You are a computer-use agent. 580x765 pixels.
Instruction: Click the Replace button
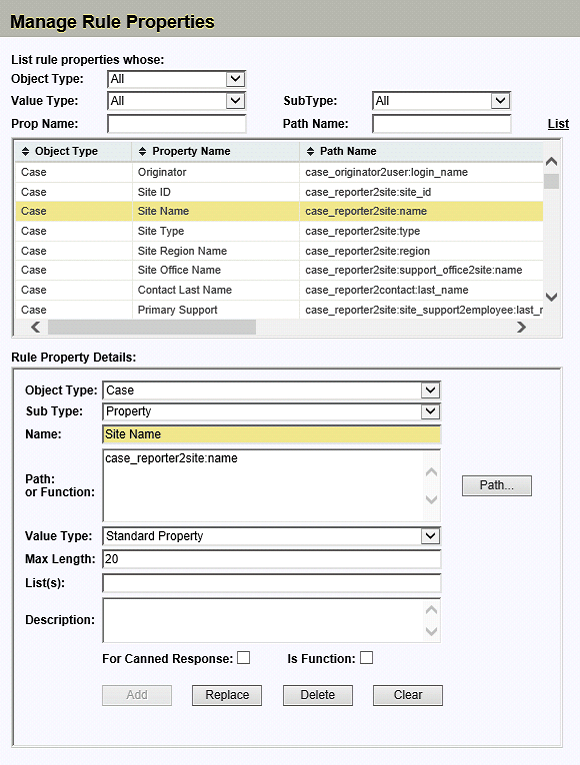227,695
